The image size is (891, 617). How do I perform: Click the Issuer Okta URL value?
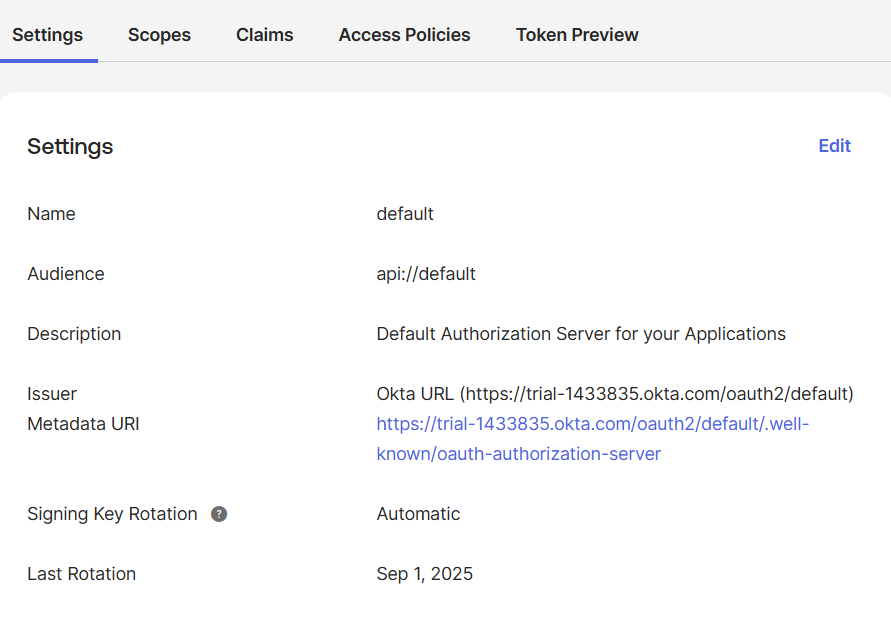pos(614,393)
